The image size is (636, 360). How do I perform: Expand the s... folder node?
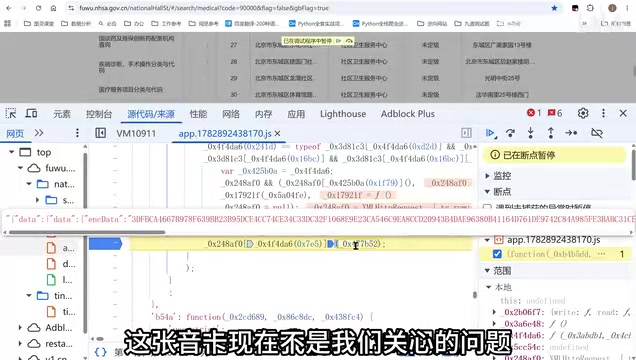click(x=37, y=200)
